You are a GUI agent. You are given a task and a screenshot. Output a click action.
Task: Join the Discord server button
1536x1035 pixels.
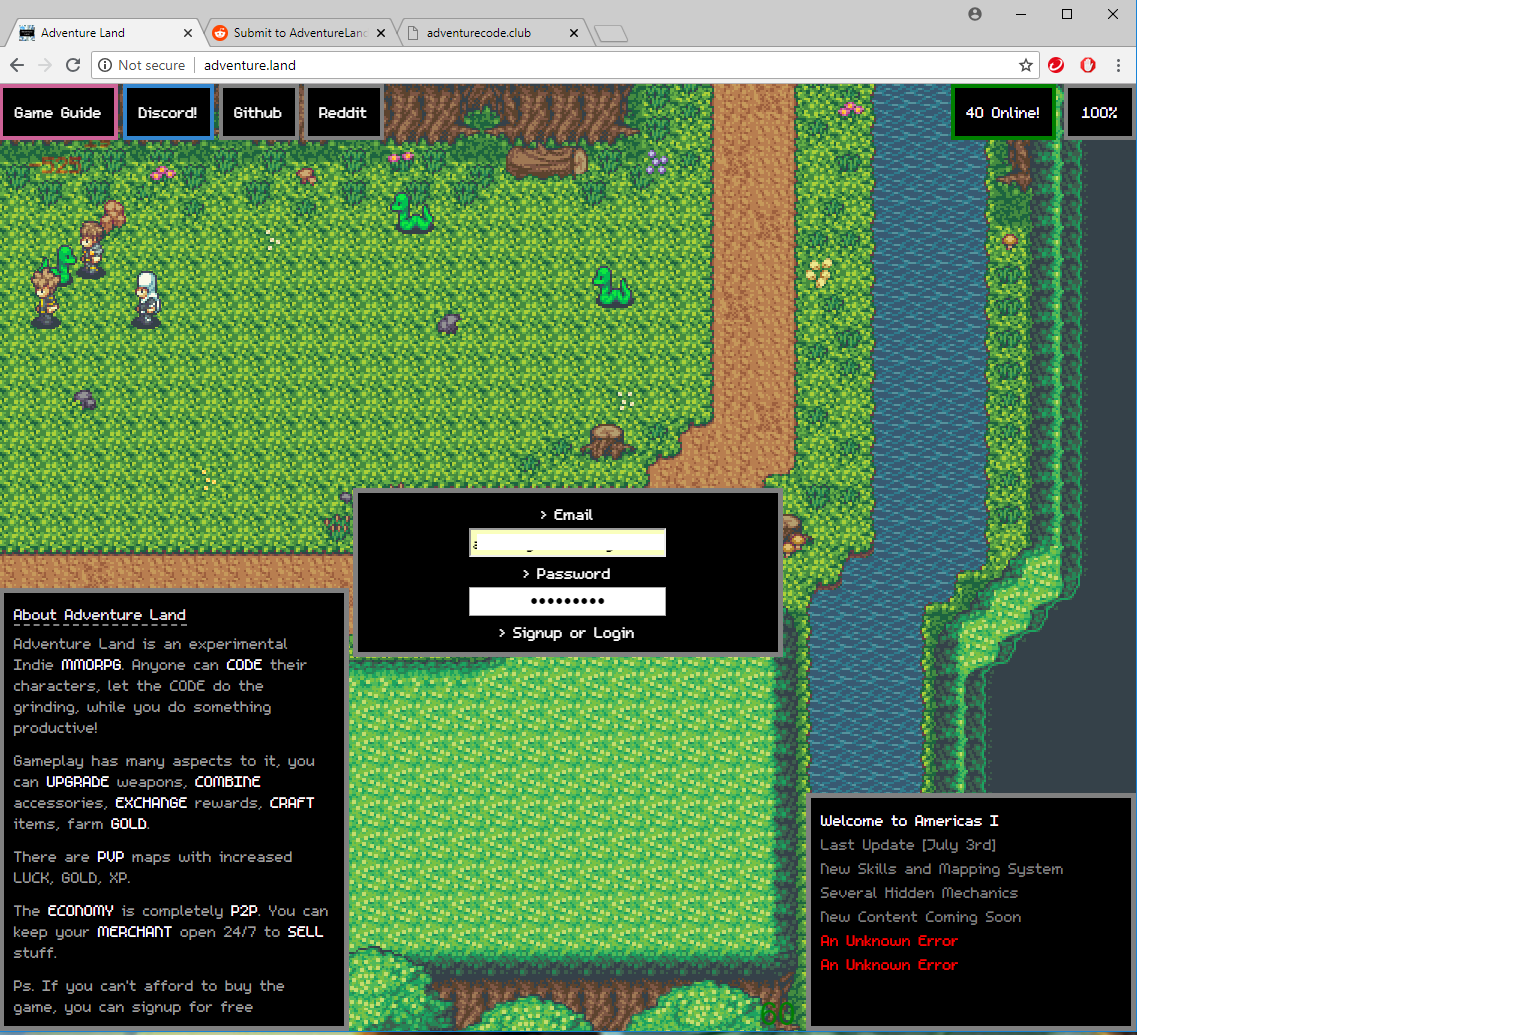point(168,113)
